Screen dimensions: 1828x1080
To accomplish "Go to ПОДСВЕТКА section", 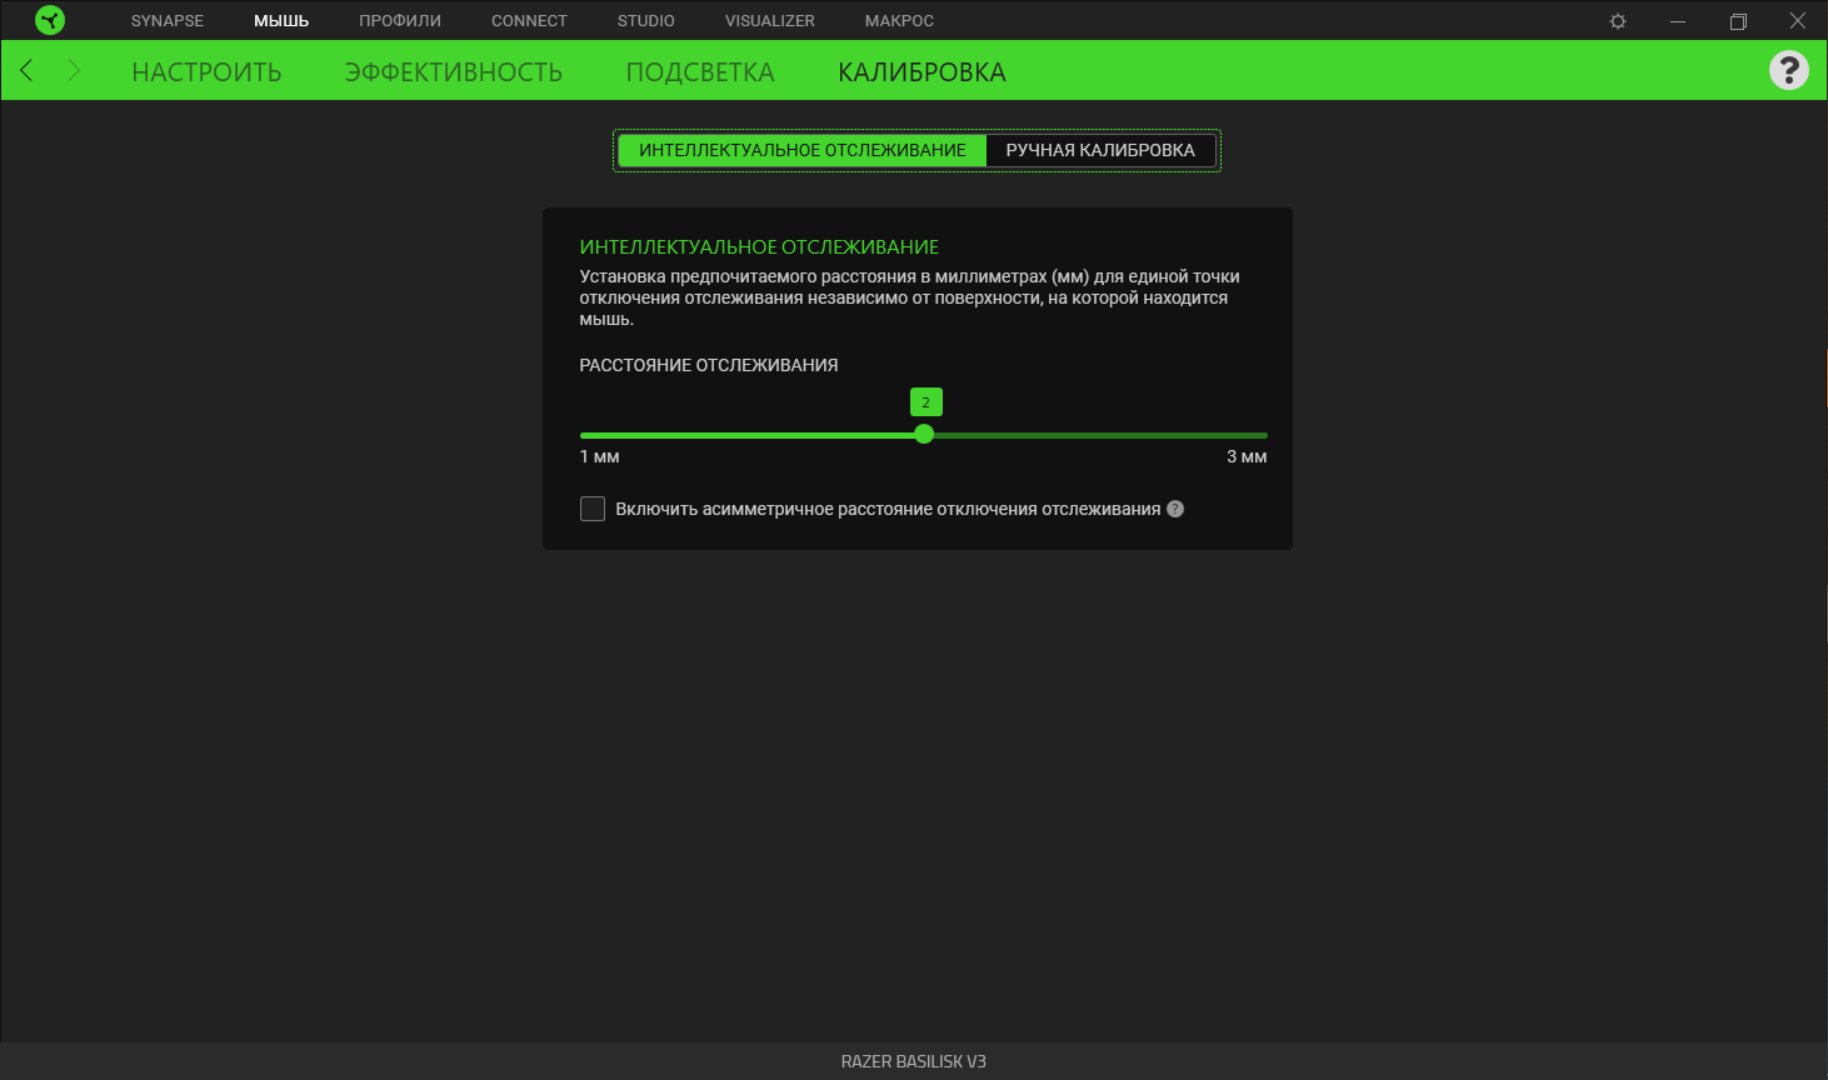I will (700, 72).
